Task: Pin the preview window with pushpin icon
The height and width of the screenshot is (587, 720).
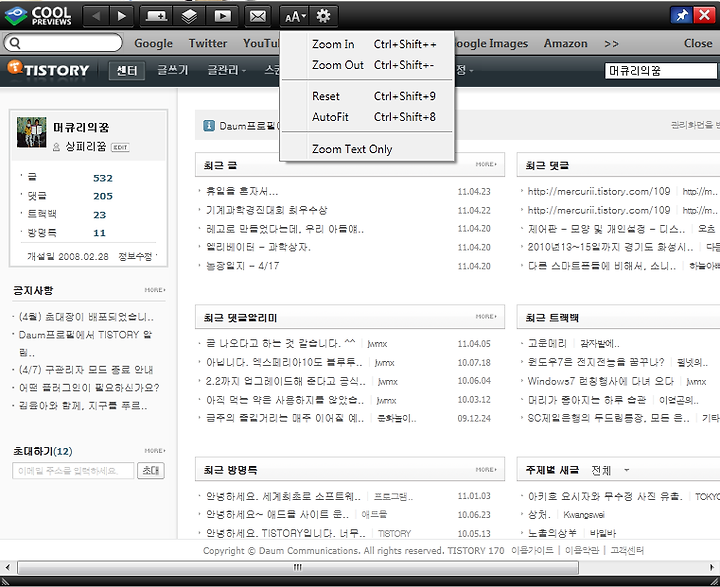Action: [681, 15]
